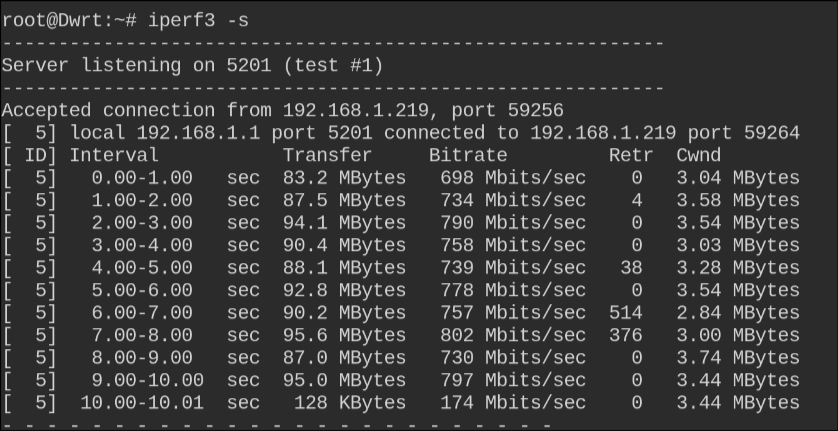Click the Transfer column header
This screenshot has height=431, width=838.
(x=327, y=155)
